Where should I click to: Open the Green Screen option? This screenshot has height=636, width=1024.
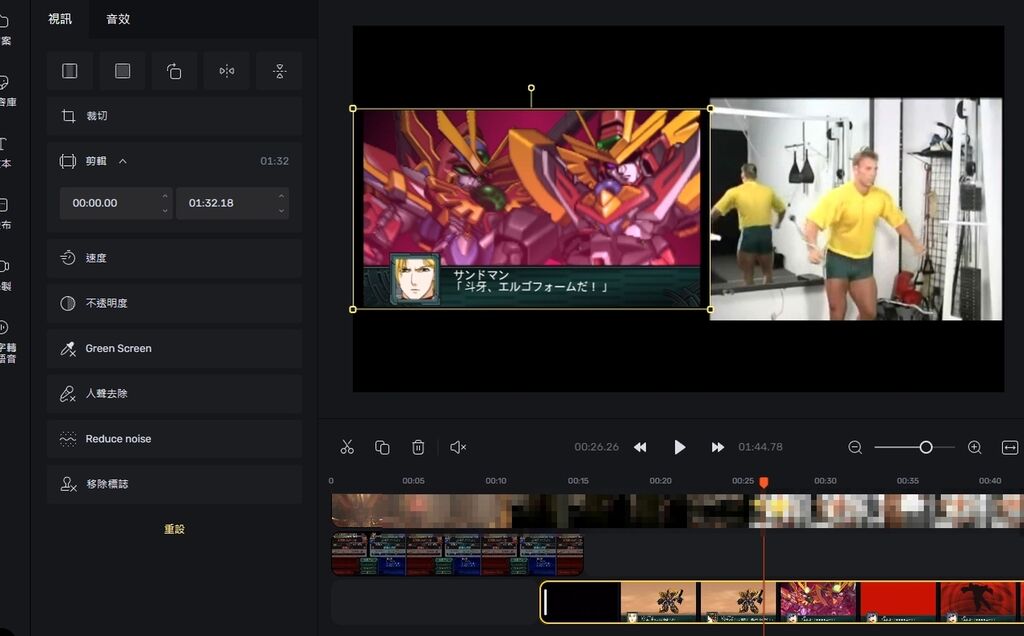tap(174, 348)
